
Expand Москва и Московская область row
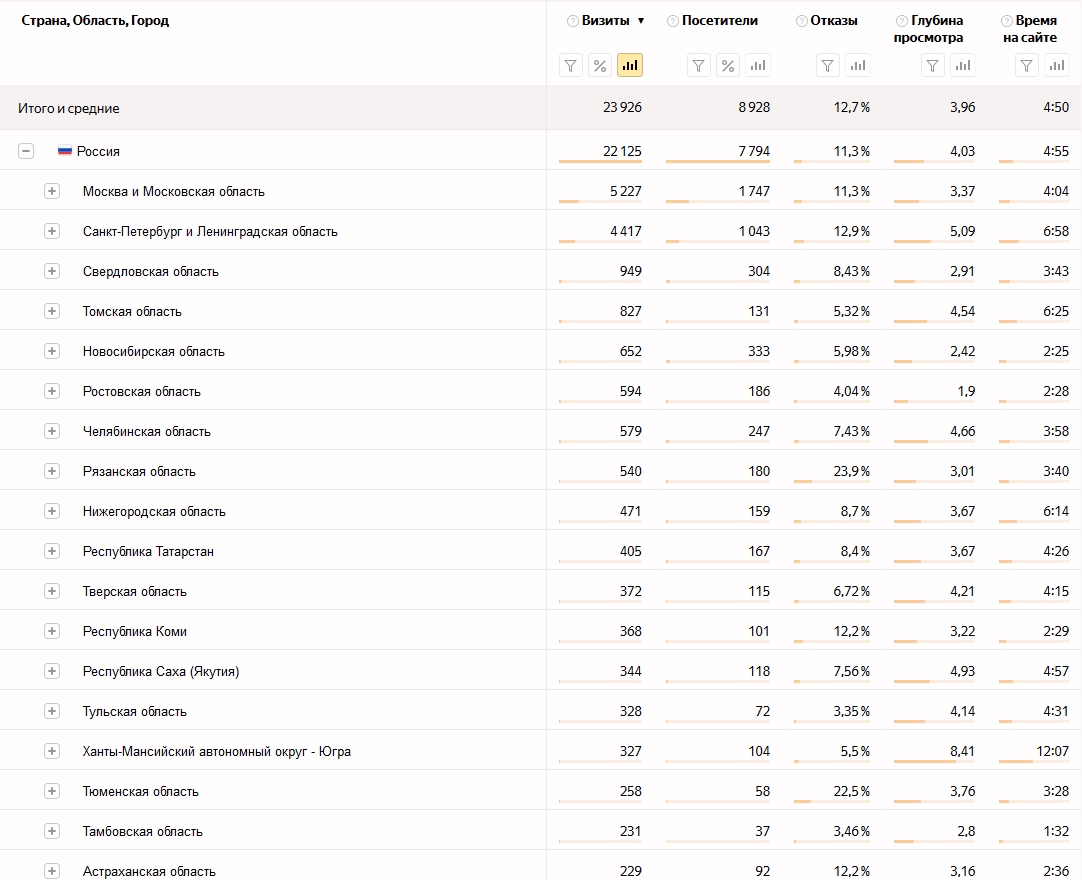(x=52, y=191)
